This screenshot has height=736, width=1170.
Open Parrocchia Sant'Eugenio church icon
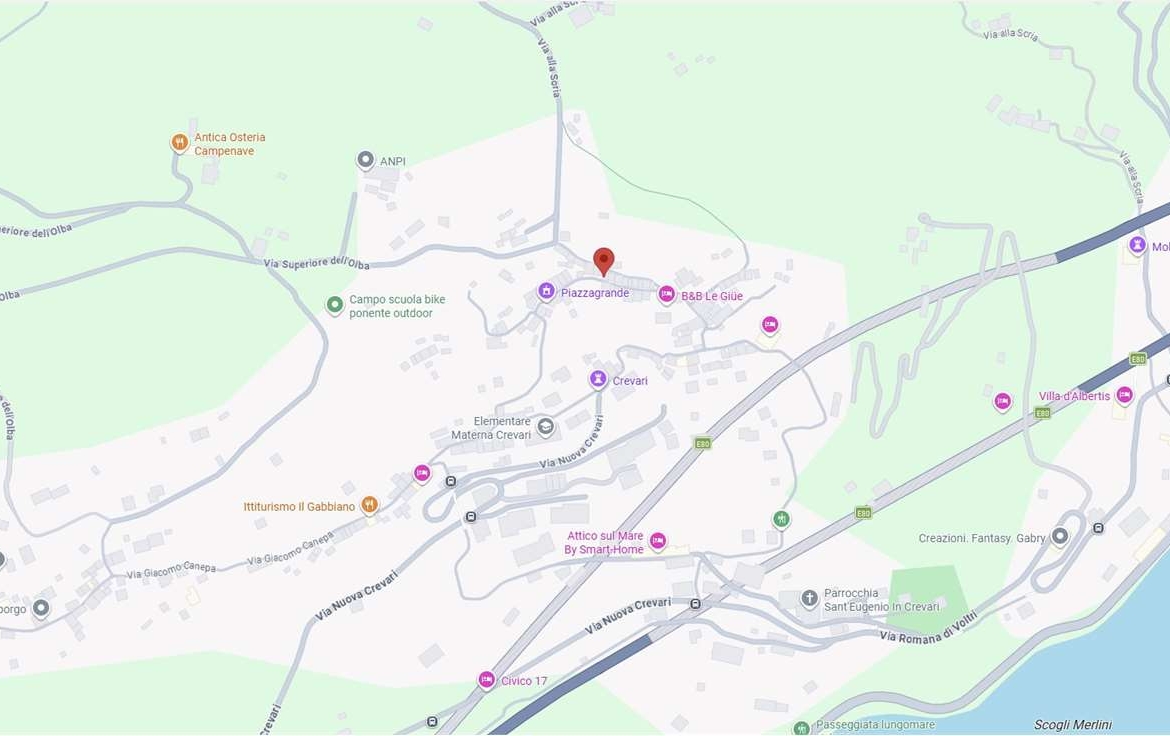coord(810,598)
